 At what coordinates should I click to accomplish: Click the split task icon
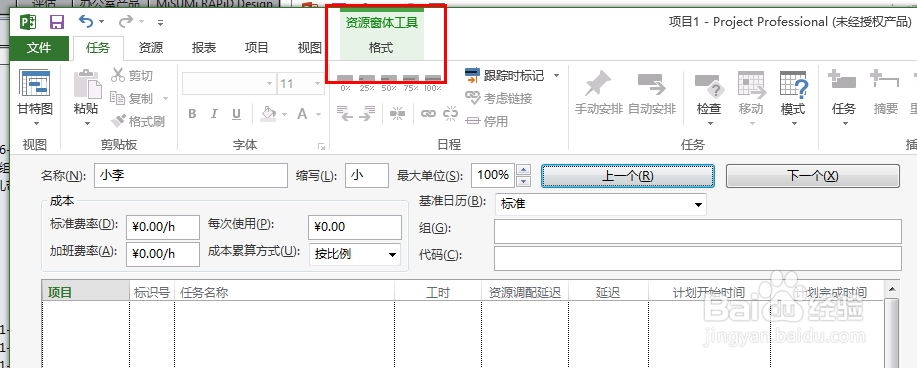tap(398, 114)
